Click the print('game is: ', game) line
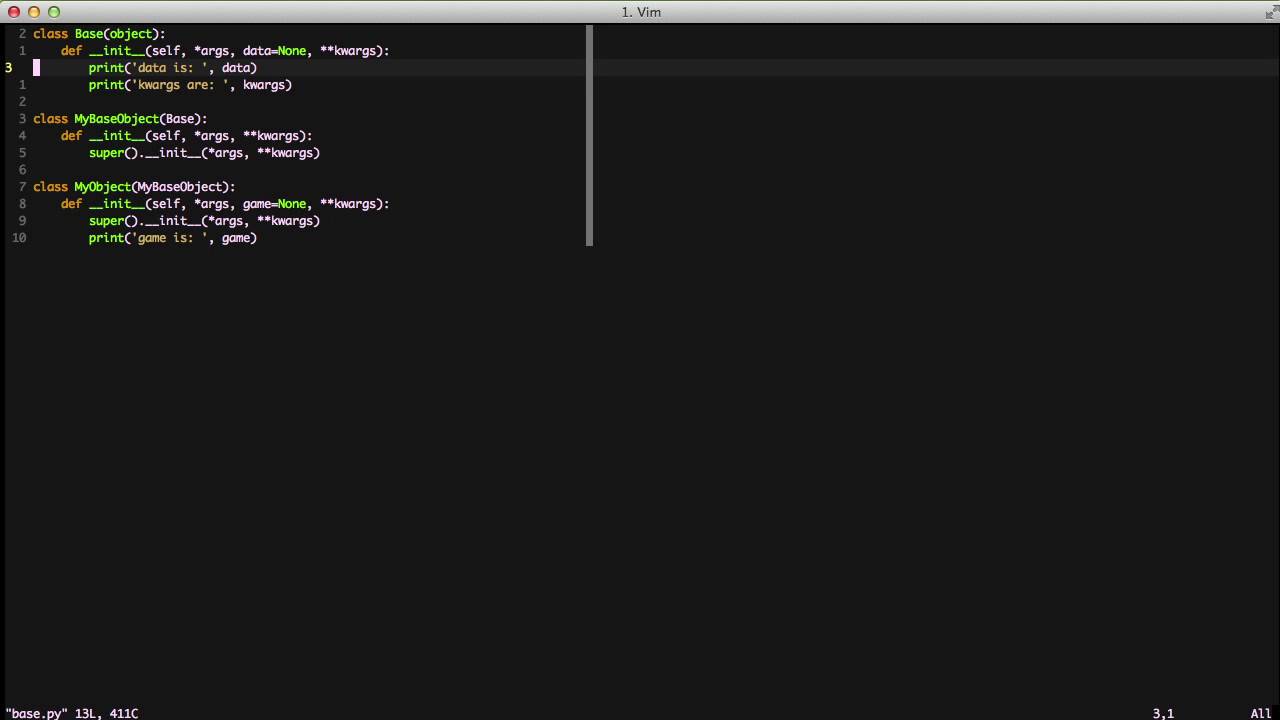Viewport: 1280px width, 720px height. [x=173, y=238]
